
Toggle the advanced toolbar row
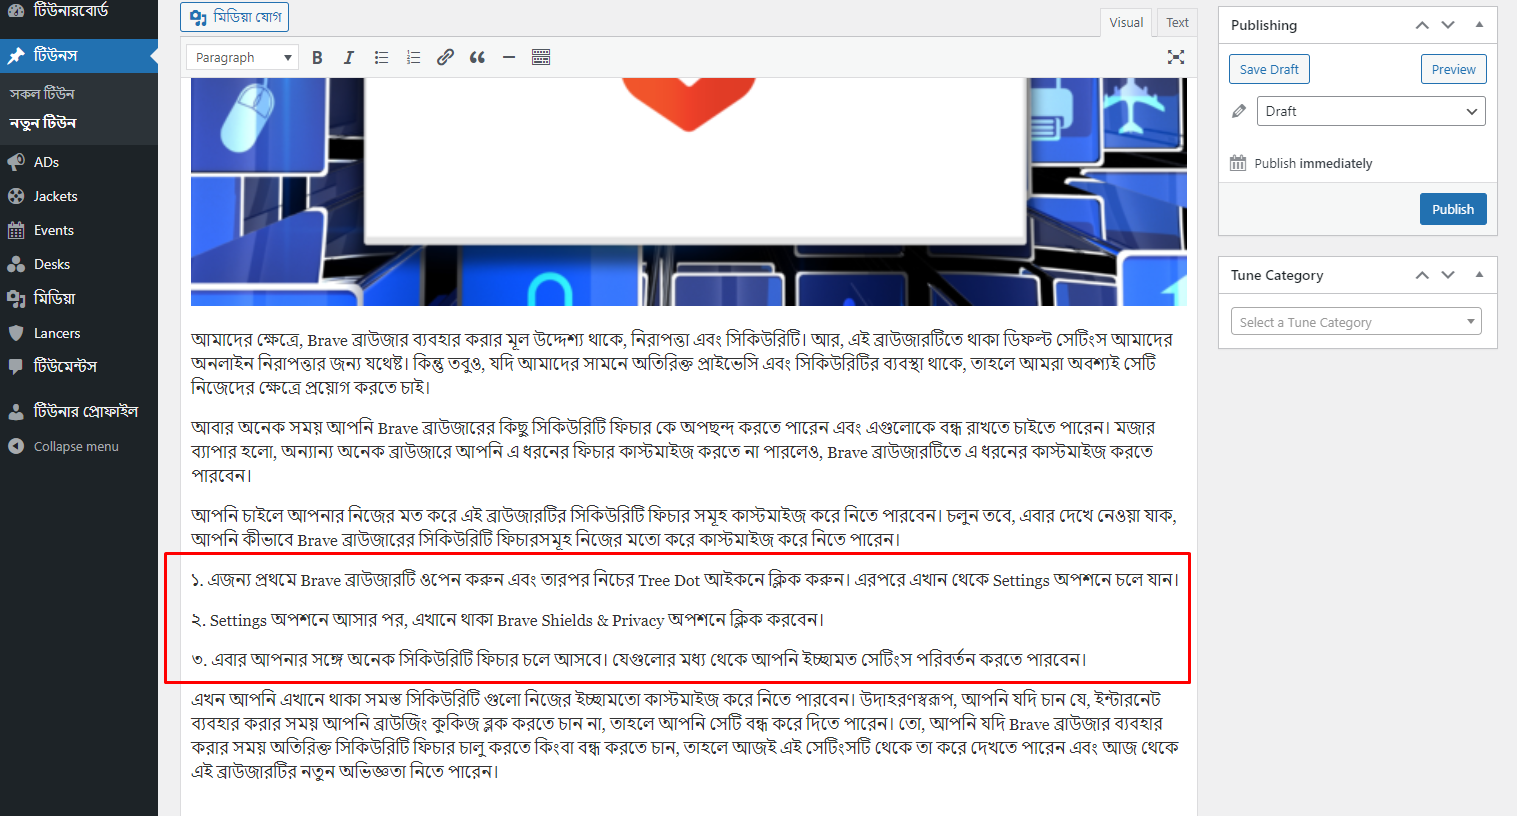[541, 57]
